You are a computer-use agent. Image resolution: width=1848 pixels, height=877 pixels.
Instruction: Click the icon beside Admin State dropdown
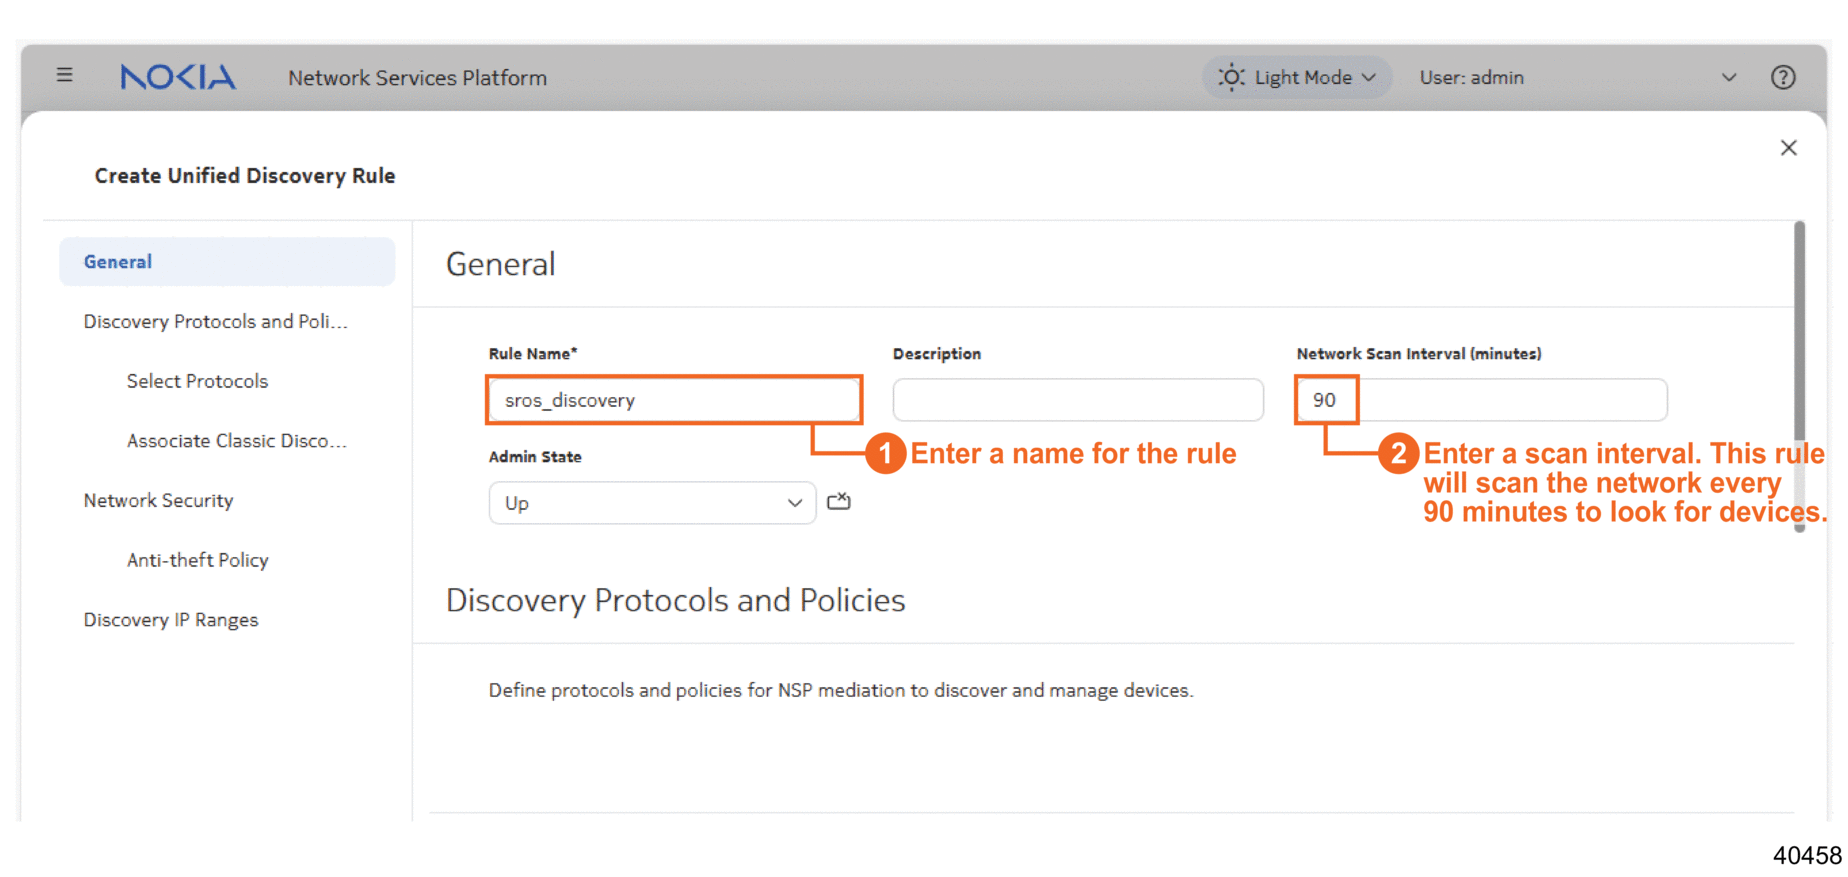click(x=838, y=502)
